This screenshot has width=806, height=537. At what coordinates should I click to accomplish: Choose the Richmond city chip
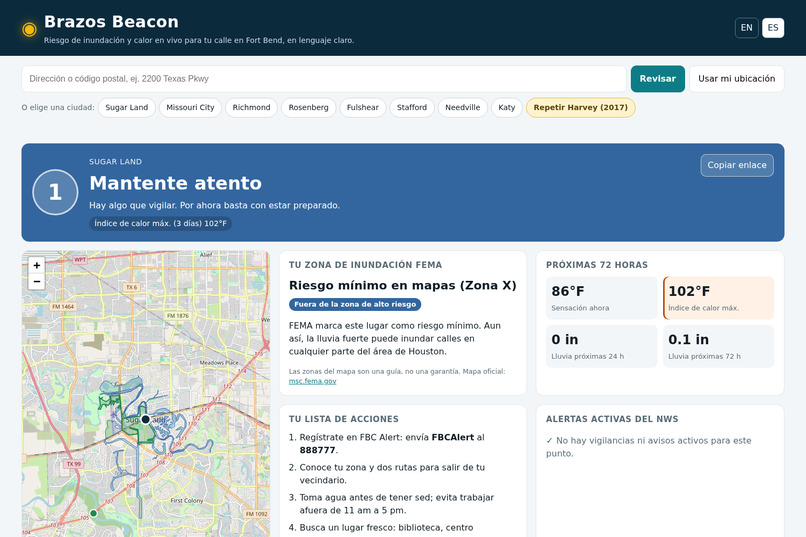click(251, 107)
